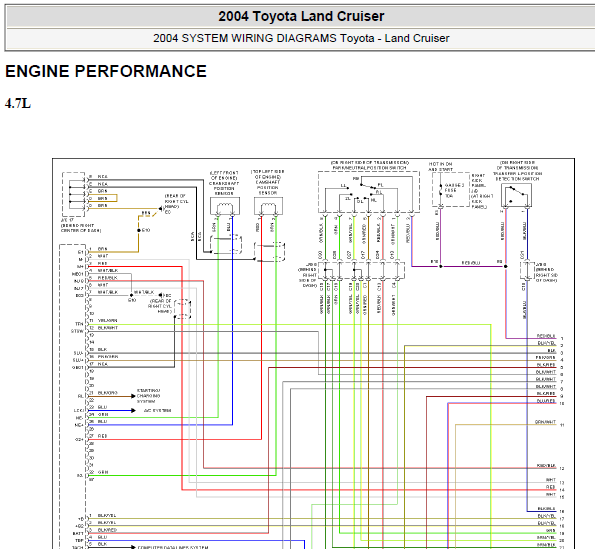Click the Gauge 2 fuse 10A symbol

(x=441, y=190)
